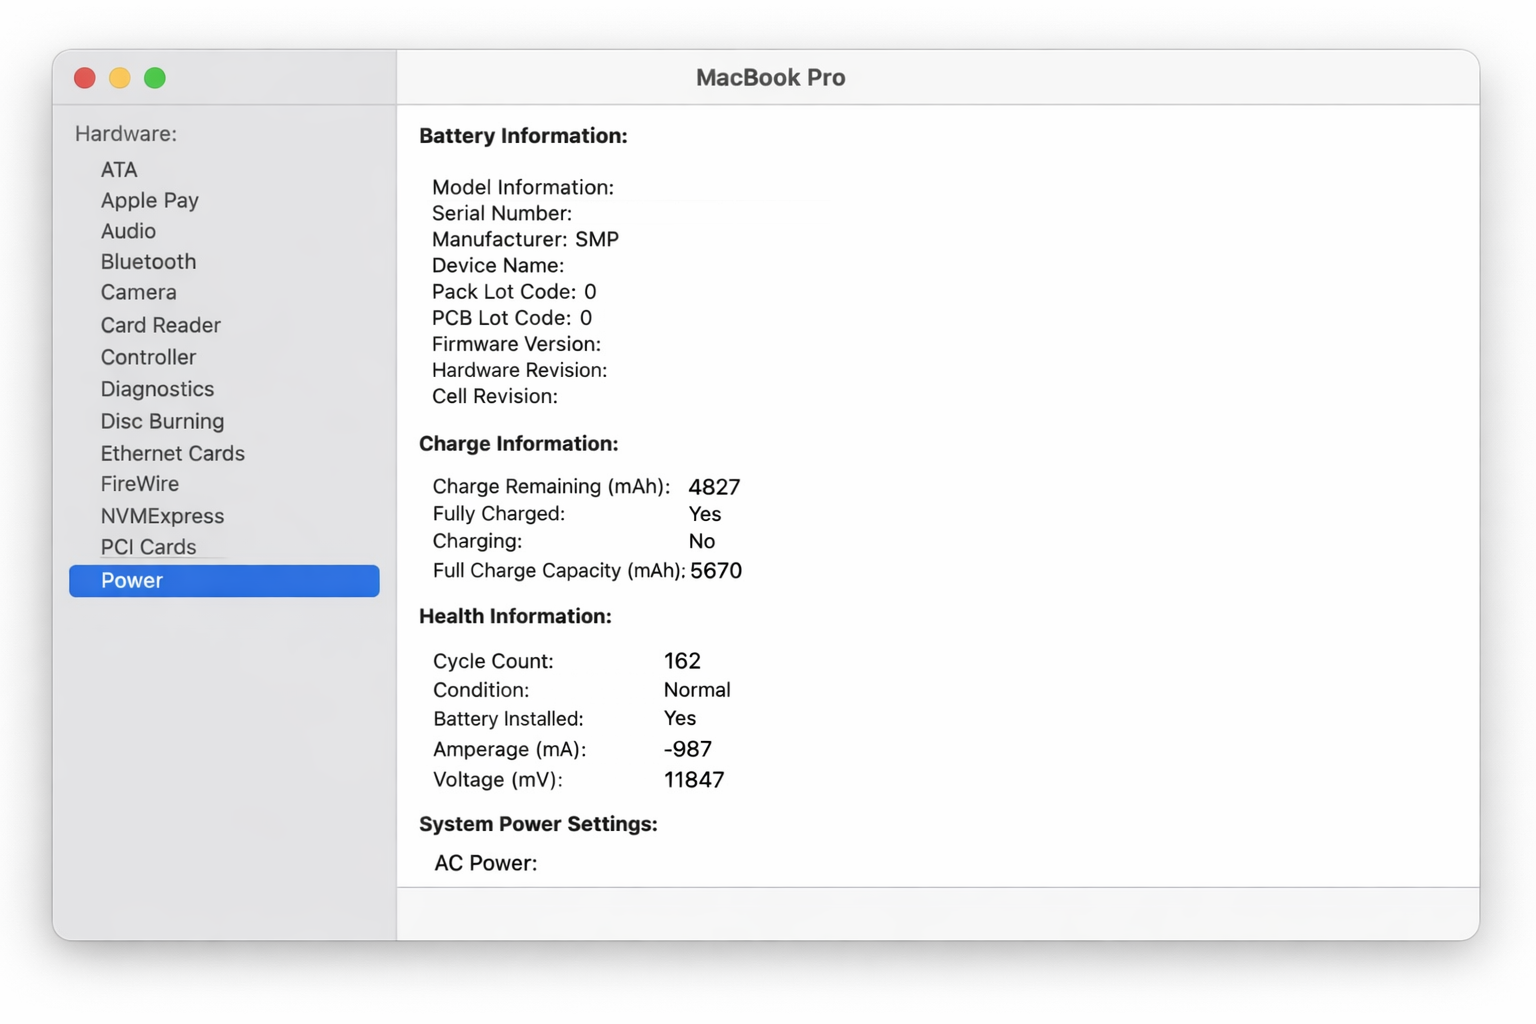Select the Controller hardware entry
The width and height of the screenshot is (1536, 1024).
[147, 356]
